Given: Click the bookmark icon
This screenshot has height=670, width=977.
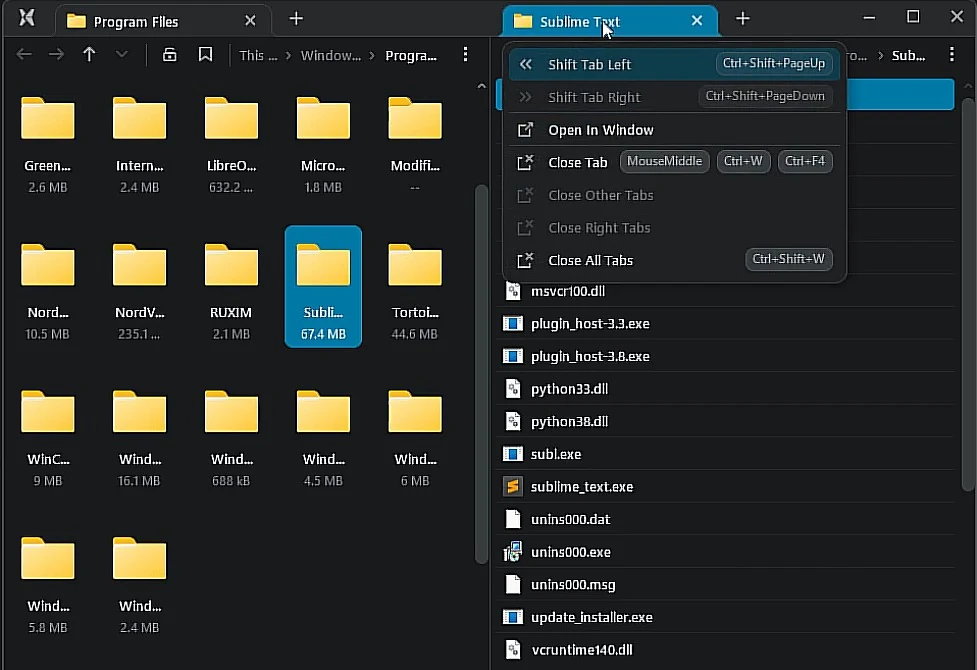Looking at the screenshot, I should pos(205,55).
